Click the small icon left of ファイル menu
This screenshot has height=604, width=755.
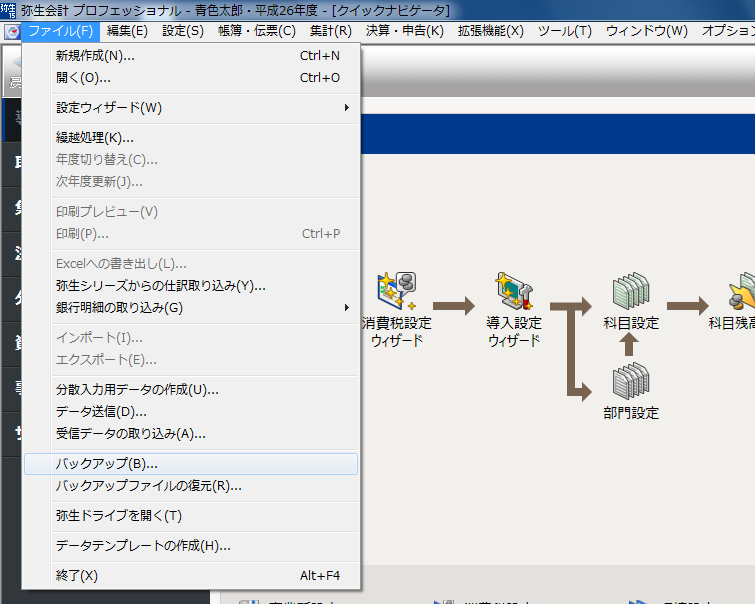pos(12,31)
